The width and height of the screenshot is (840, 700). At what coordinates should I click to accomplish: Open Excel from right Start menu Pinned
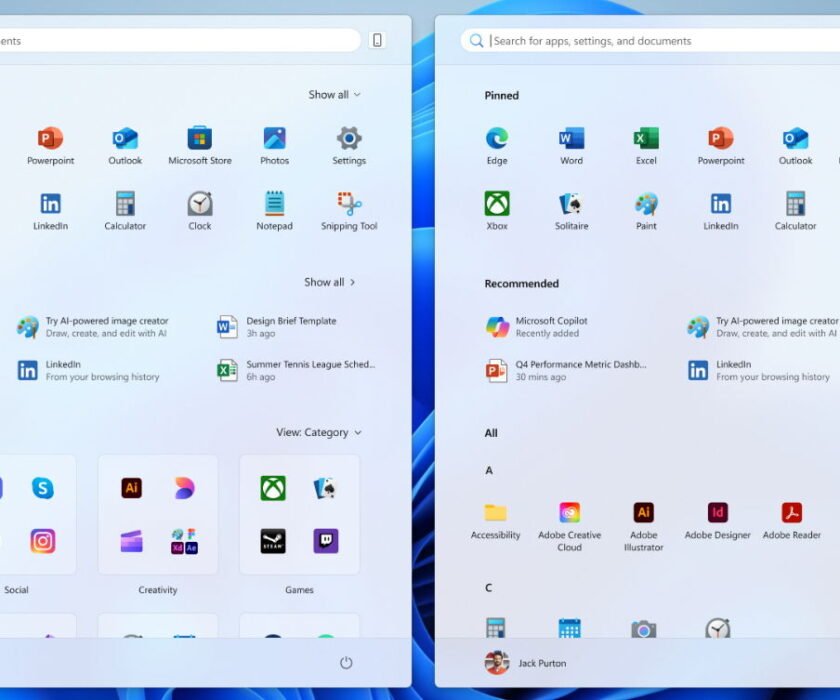(x=646, y=145)
